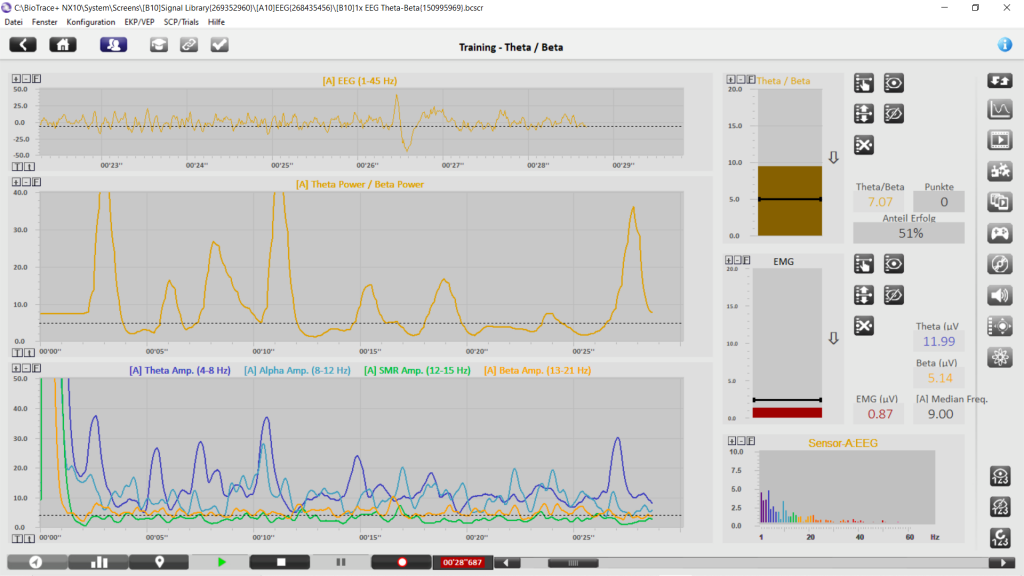Open the Fenster menu
Viewport: 1024px width, 576px height.
44,22
